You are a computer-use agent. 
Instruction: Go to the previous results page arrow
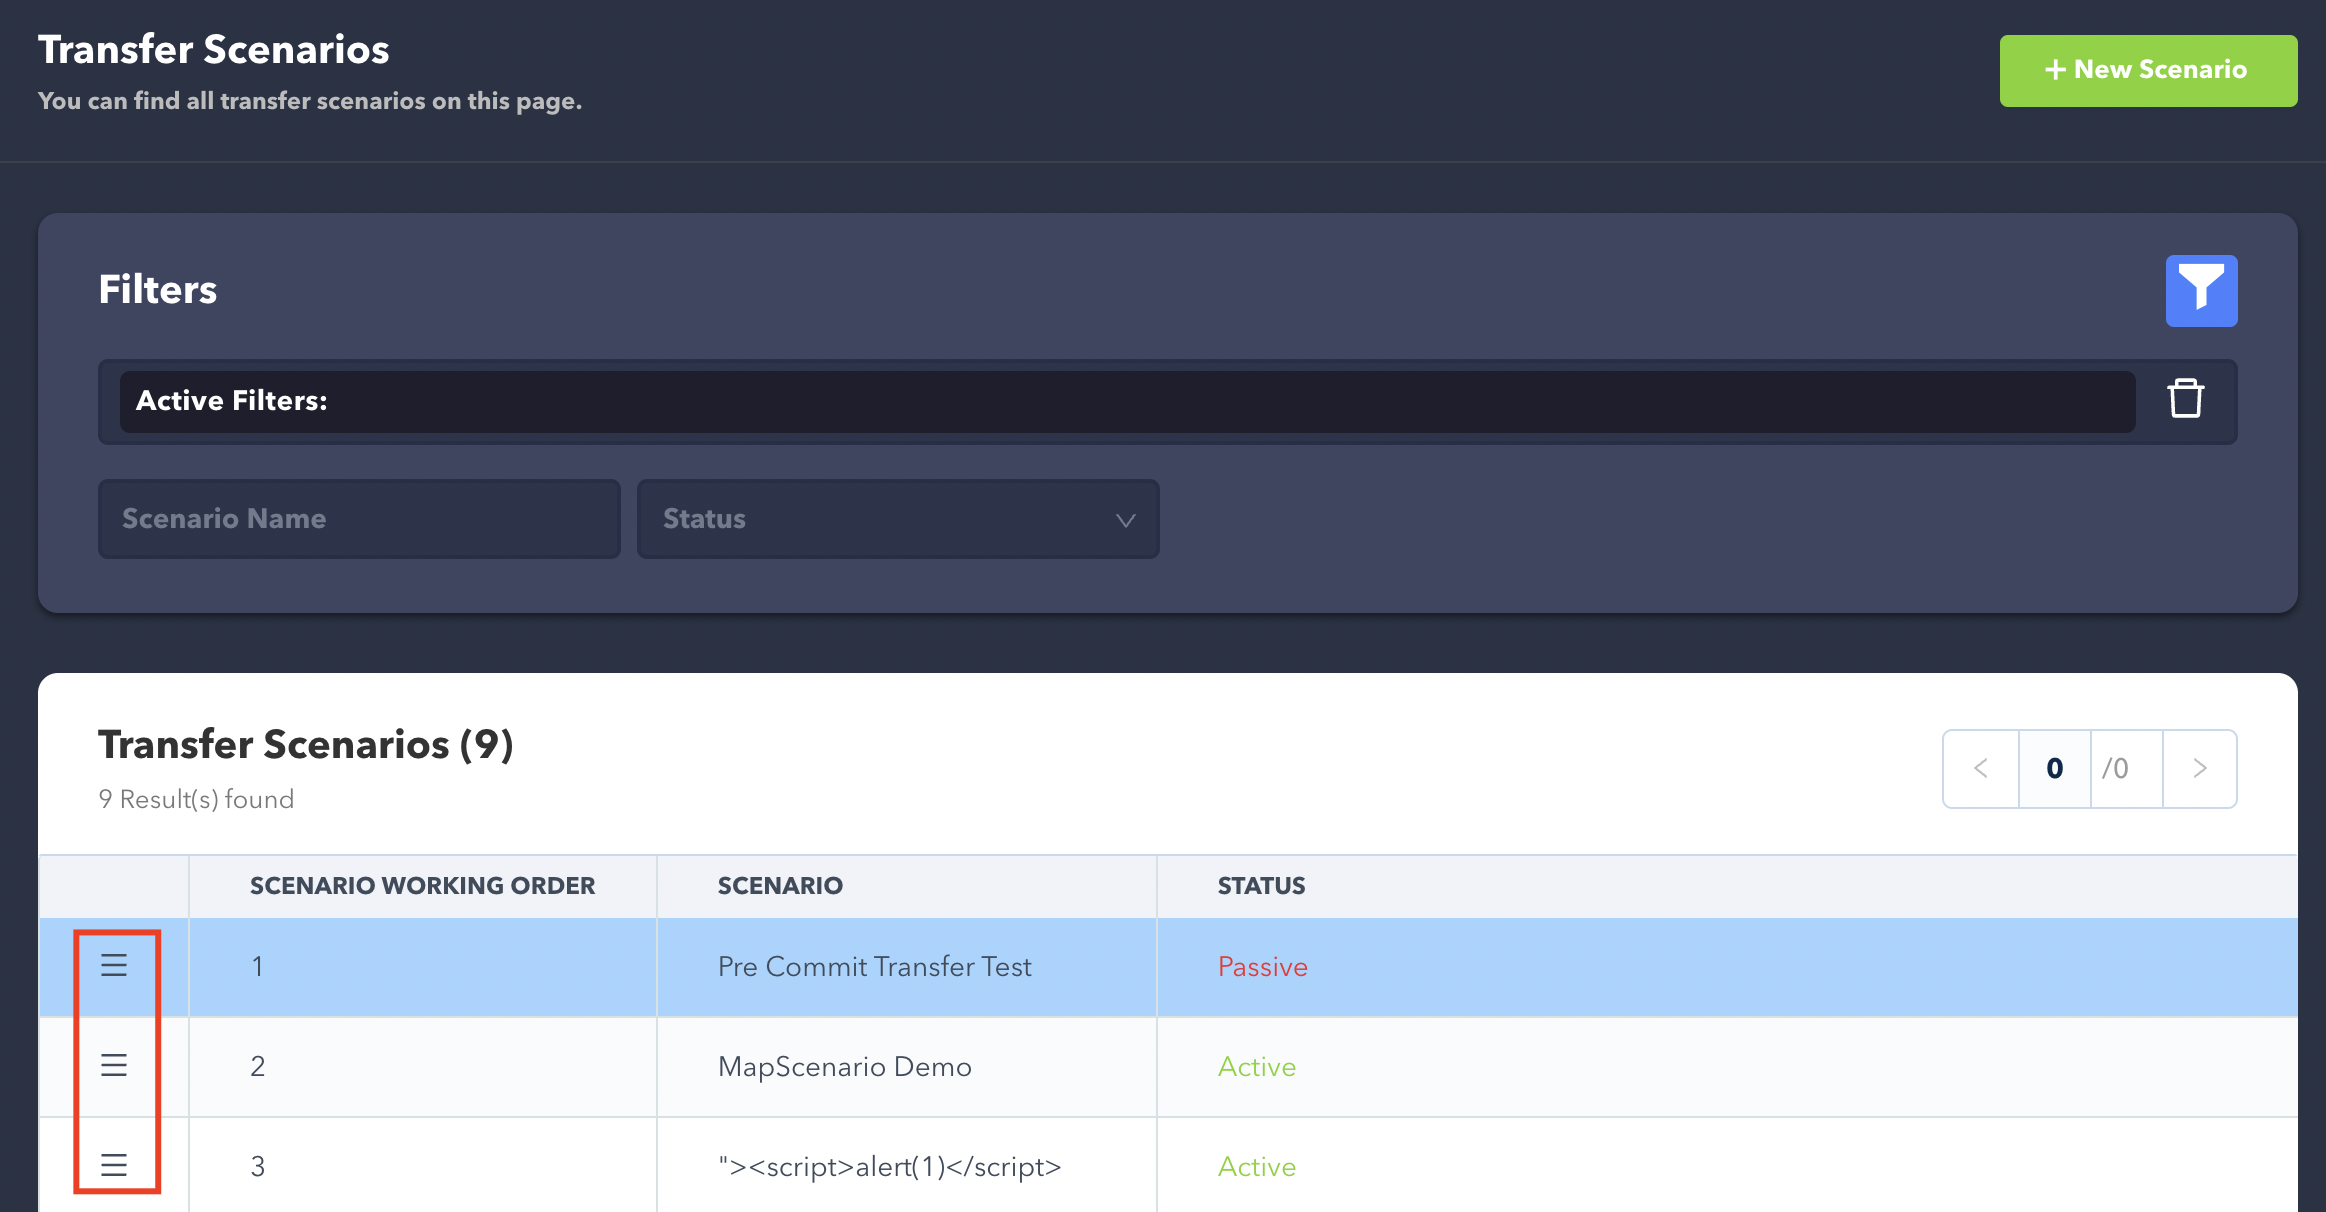(x=1981, y=768)
